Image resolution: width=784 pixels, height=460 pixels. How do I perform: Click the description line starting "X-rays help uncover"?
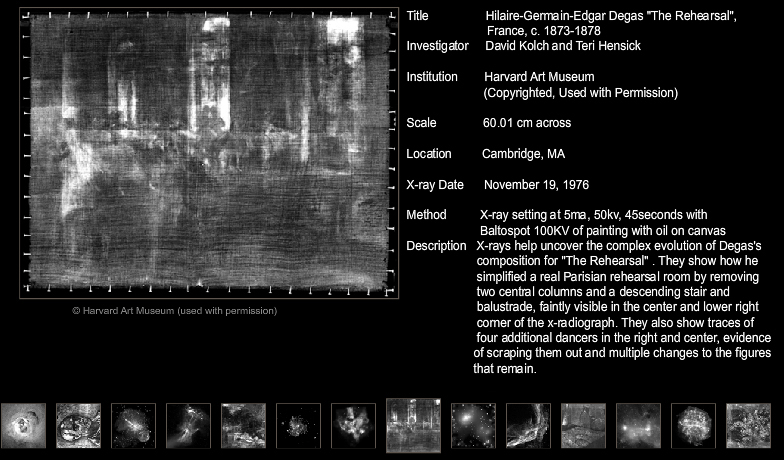[619, 246]
